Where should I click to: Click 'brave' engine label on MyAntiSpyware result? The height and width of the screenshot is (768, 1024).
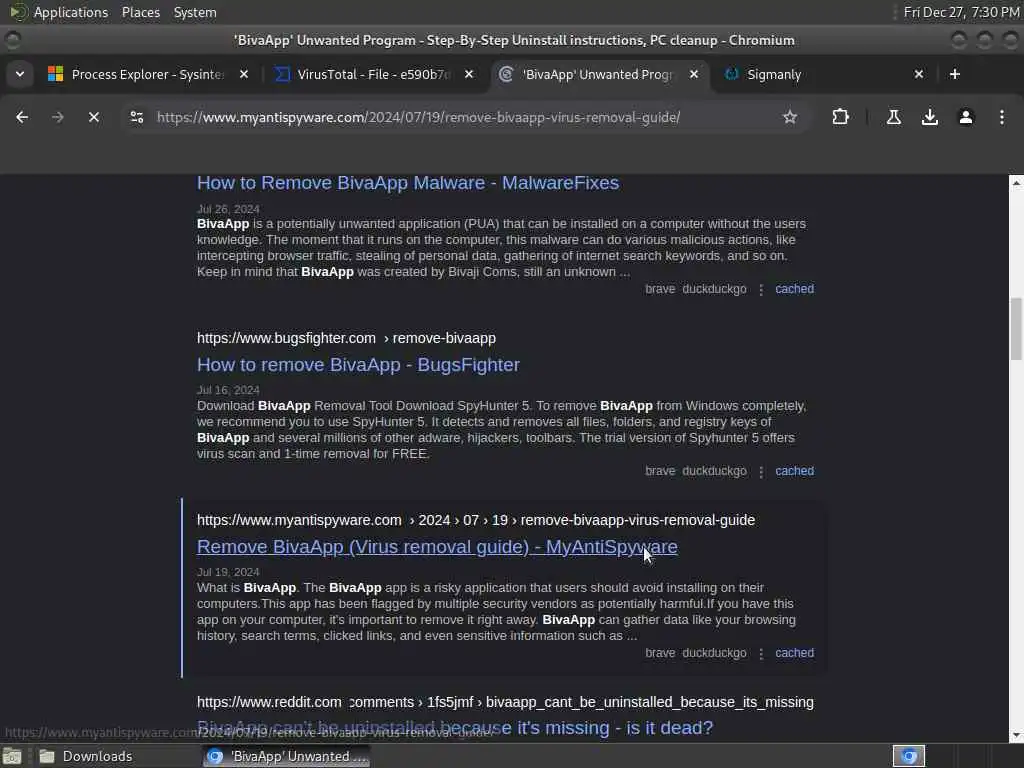coord(660,653)
